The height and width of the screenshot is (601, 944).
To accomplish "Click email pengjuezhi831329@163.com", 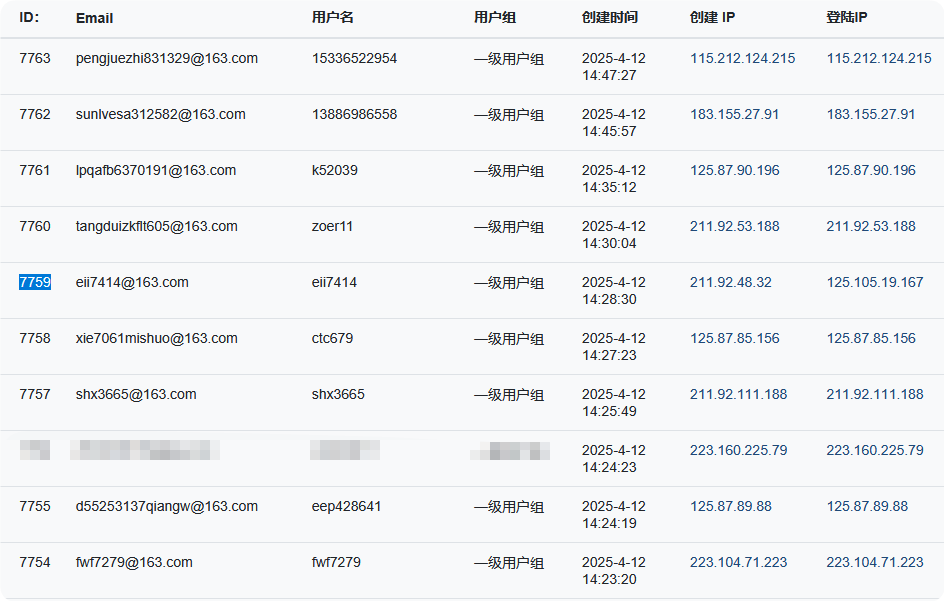I will pyautogui.click(x=167, y=58).
